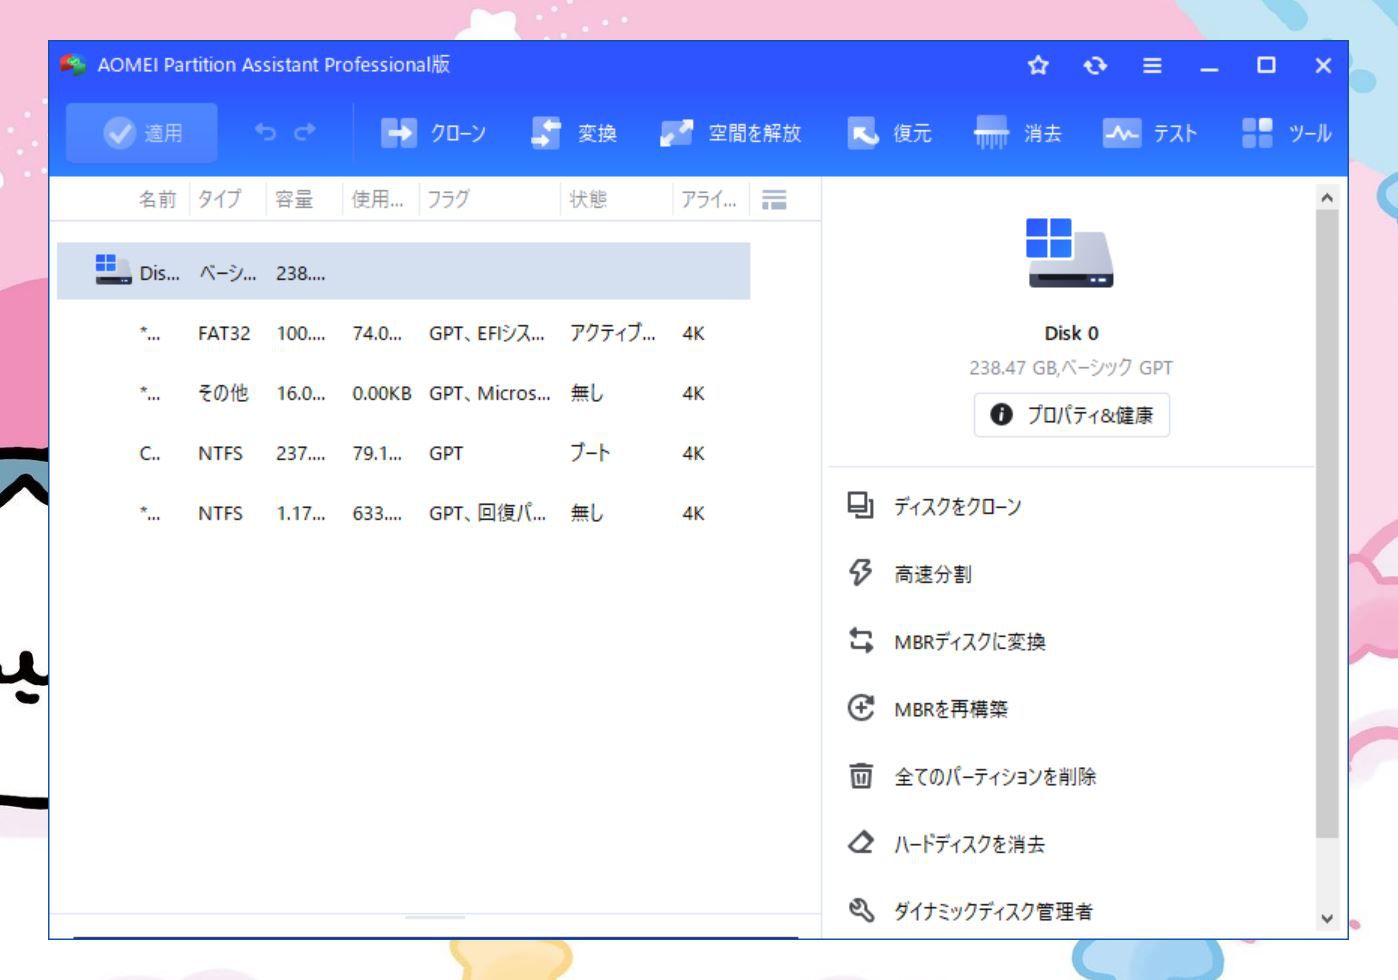Click the ブート status cell

[x=589, y=453]
